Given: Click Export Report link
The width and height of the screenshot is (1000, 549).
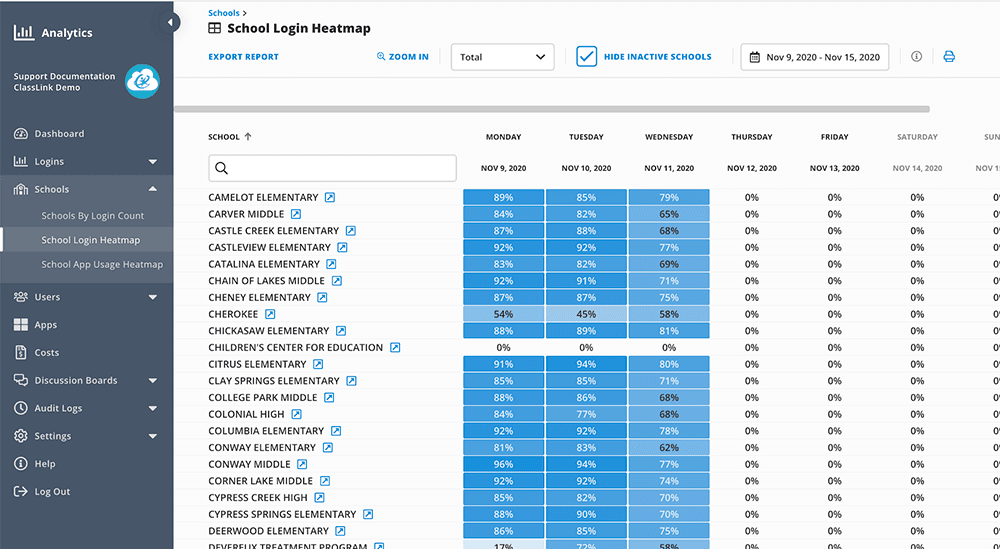Looking at the screenshot, I should point(244,57).
